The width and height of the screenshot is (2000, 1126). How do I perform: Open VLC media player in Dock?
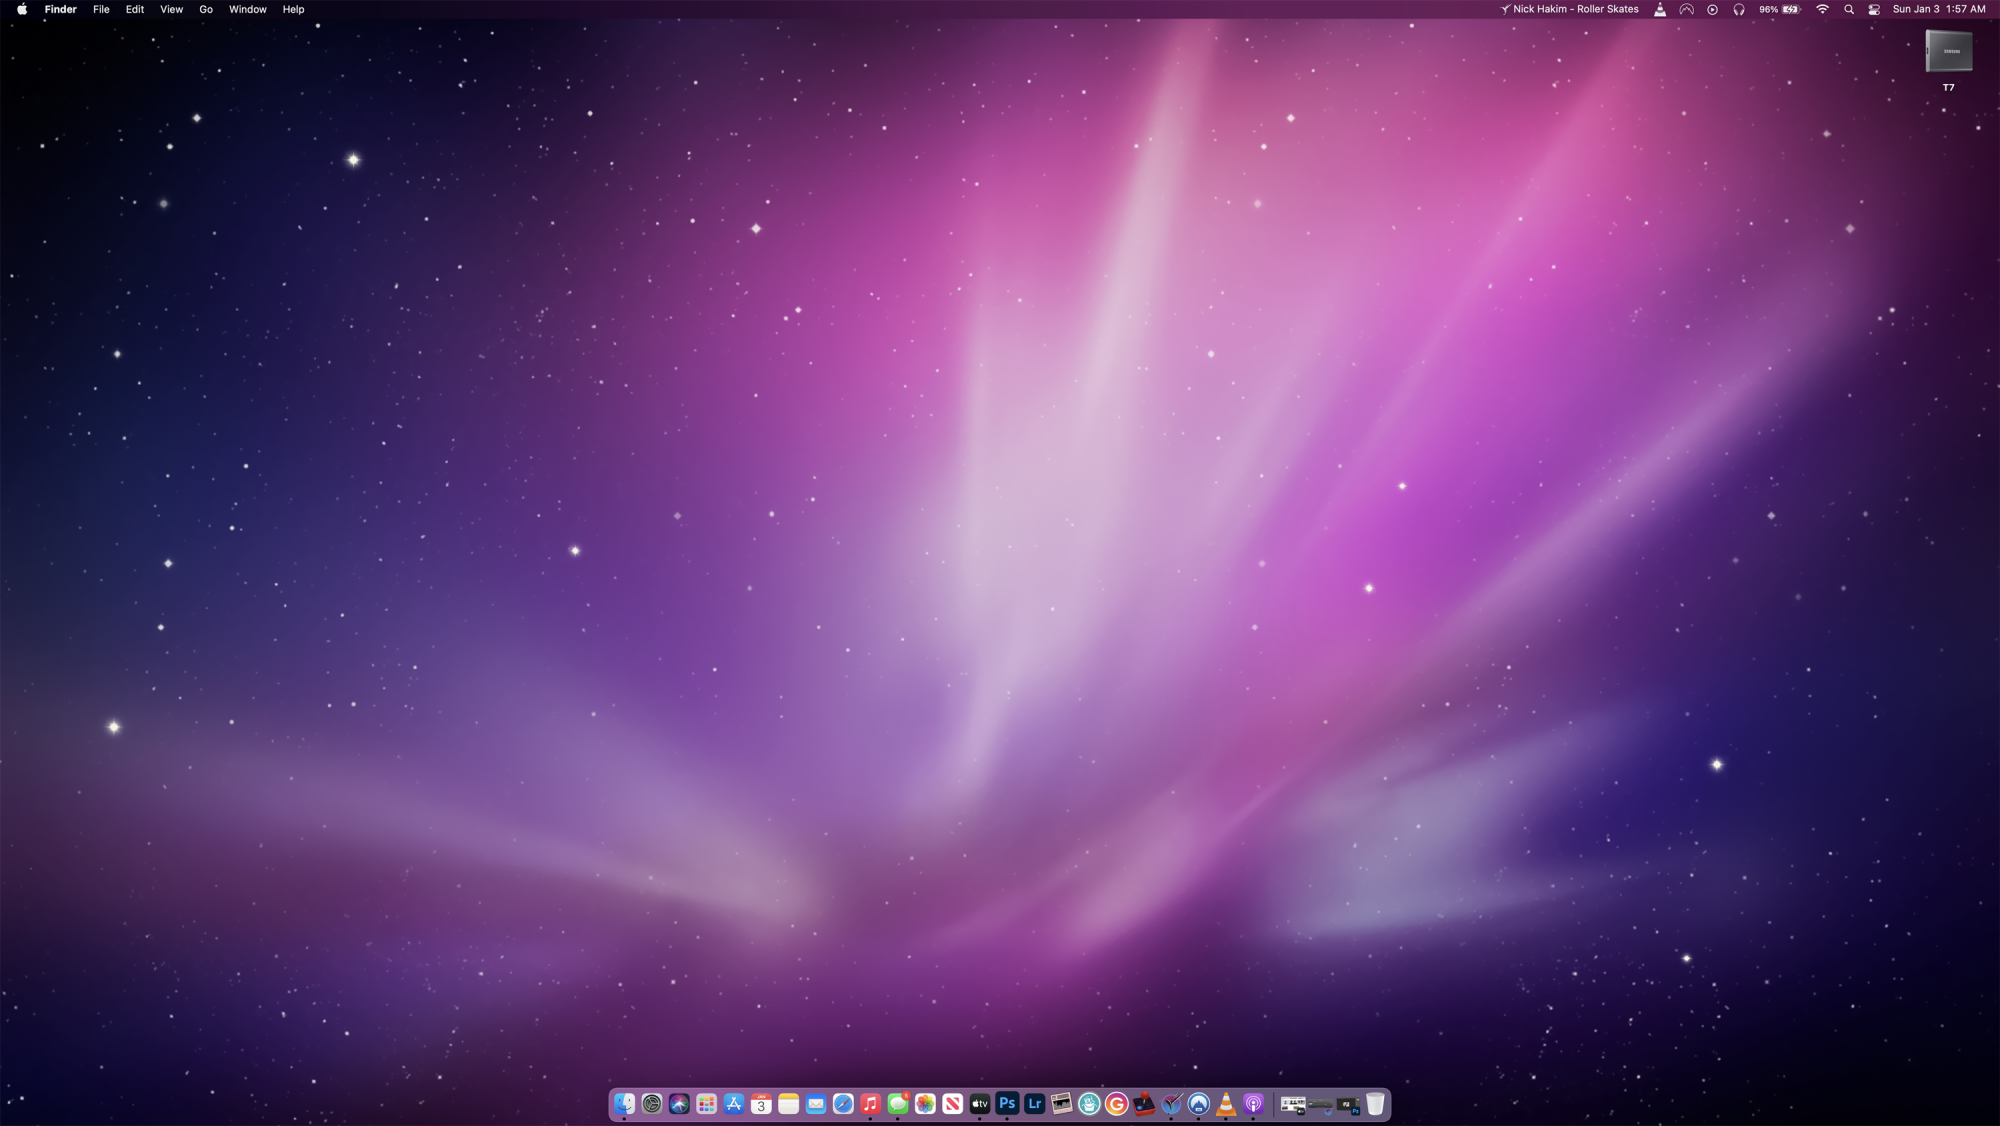[1226, 1104]
